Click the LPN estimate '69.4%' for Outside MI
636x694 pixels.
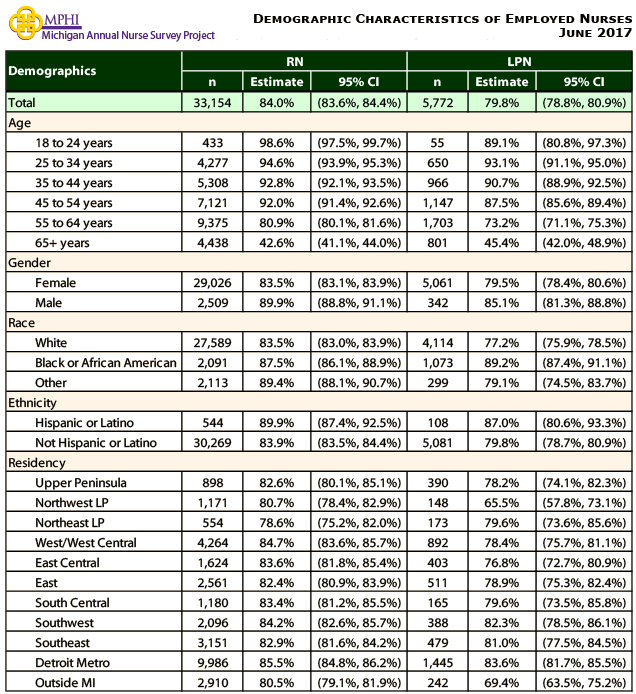click(501, 683)
